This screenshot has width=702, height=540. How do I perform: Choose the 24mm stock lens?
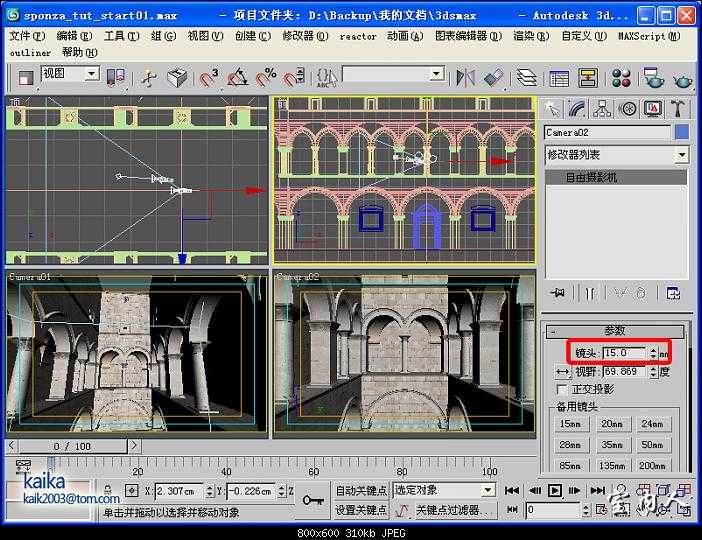click(652, 424)
